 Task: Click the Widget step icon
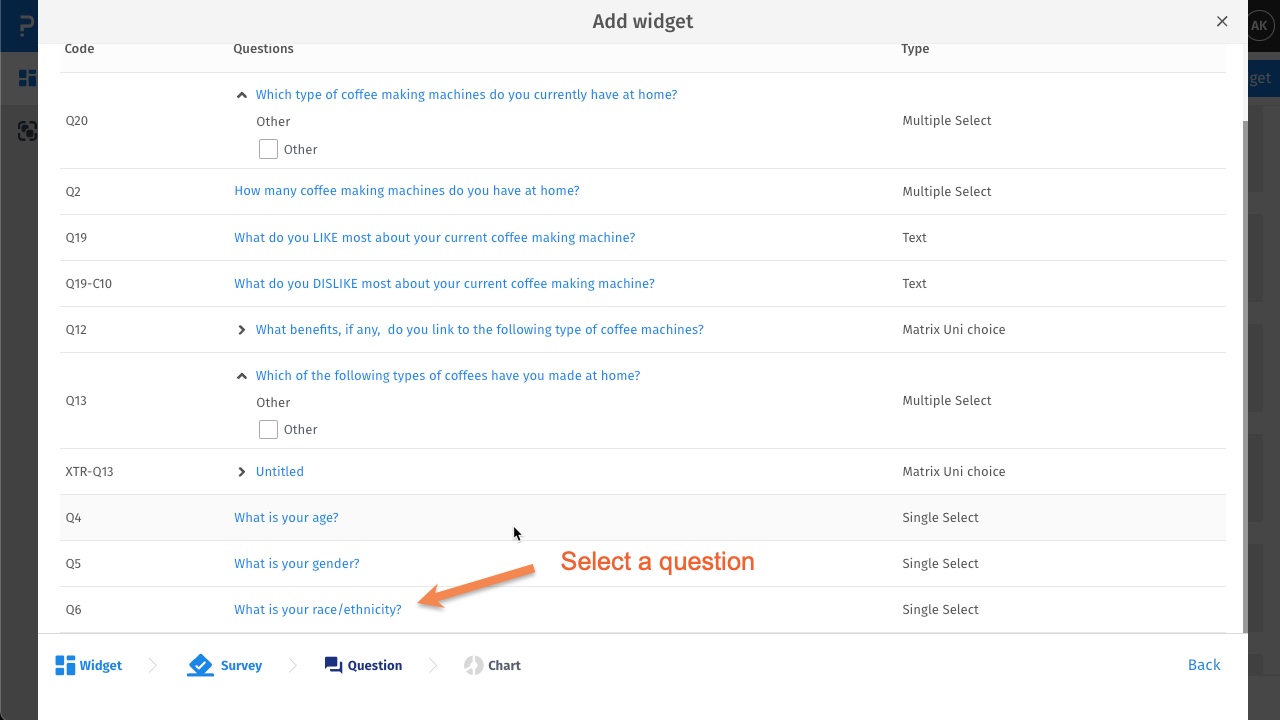[x=65, y=665]
